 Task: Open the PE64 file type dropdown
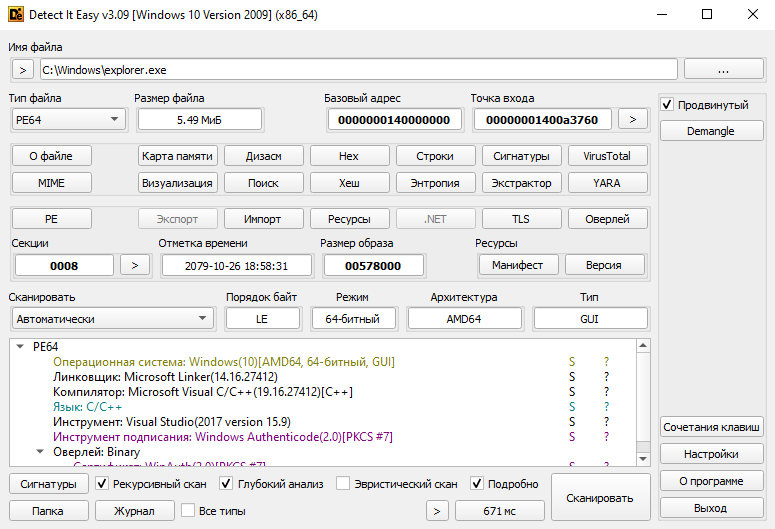coord(66,120)
